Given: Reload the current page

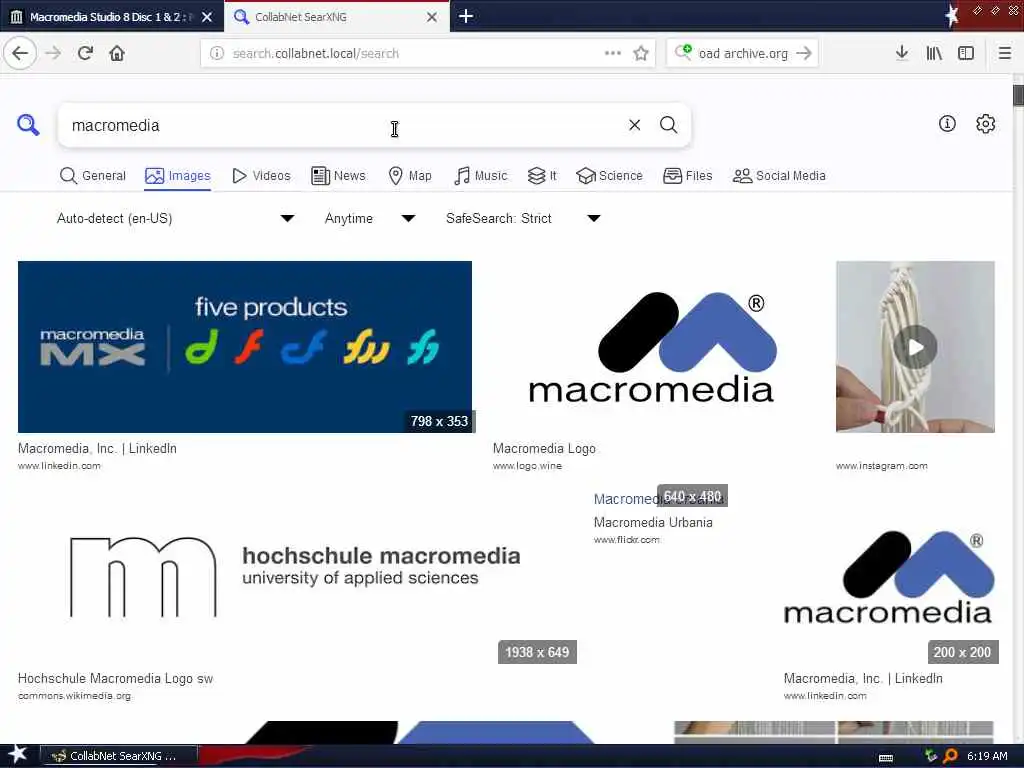Looking at the screenshot, I should point(85,53).
